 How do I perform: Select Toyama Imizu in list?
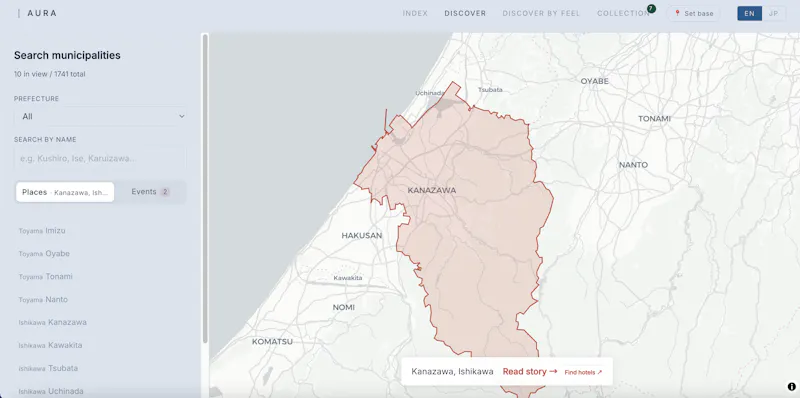click(x=42, y=231)
